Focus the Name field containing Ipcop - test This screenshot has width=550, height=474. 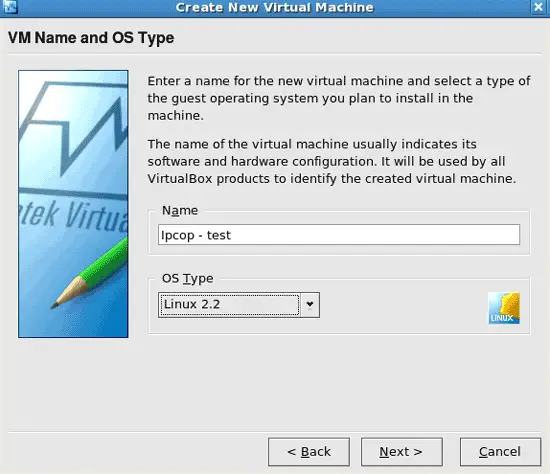(x=339, y=235)
